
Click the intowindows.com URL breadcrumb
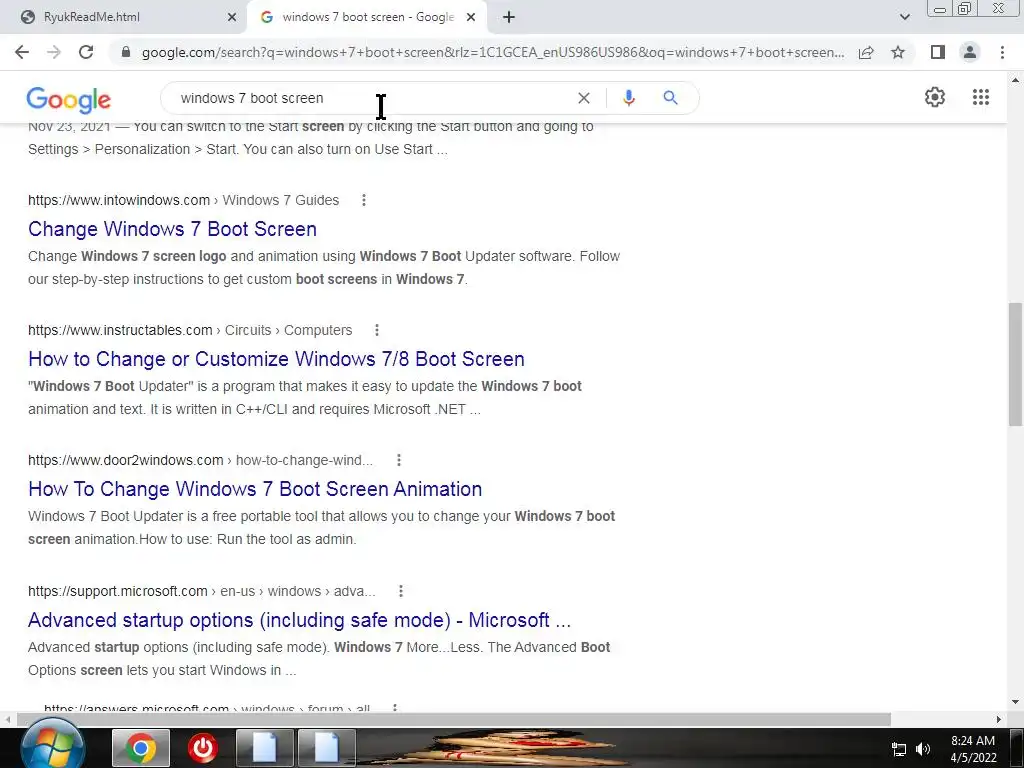point(184,200)
